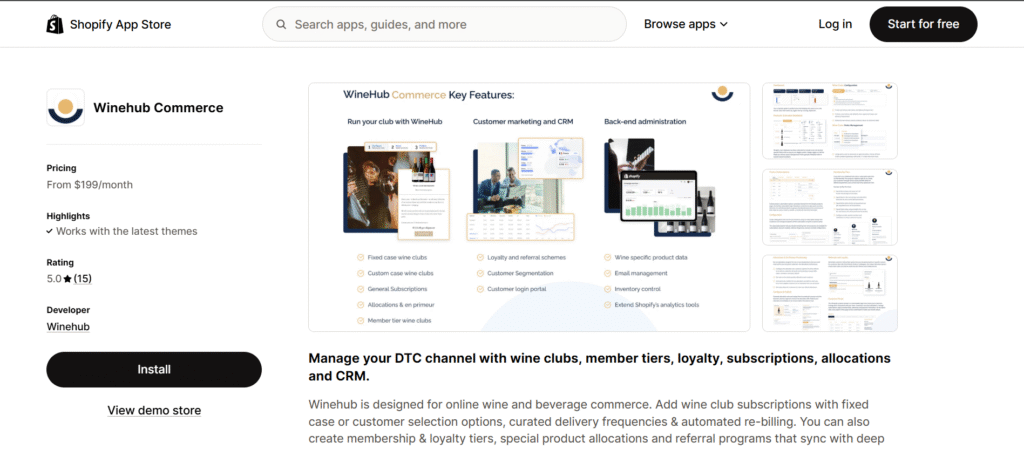1024x449 pixels.
Task: Click the Log in link
Action: point(835,24)
